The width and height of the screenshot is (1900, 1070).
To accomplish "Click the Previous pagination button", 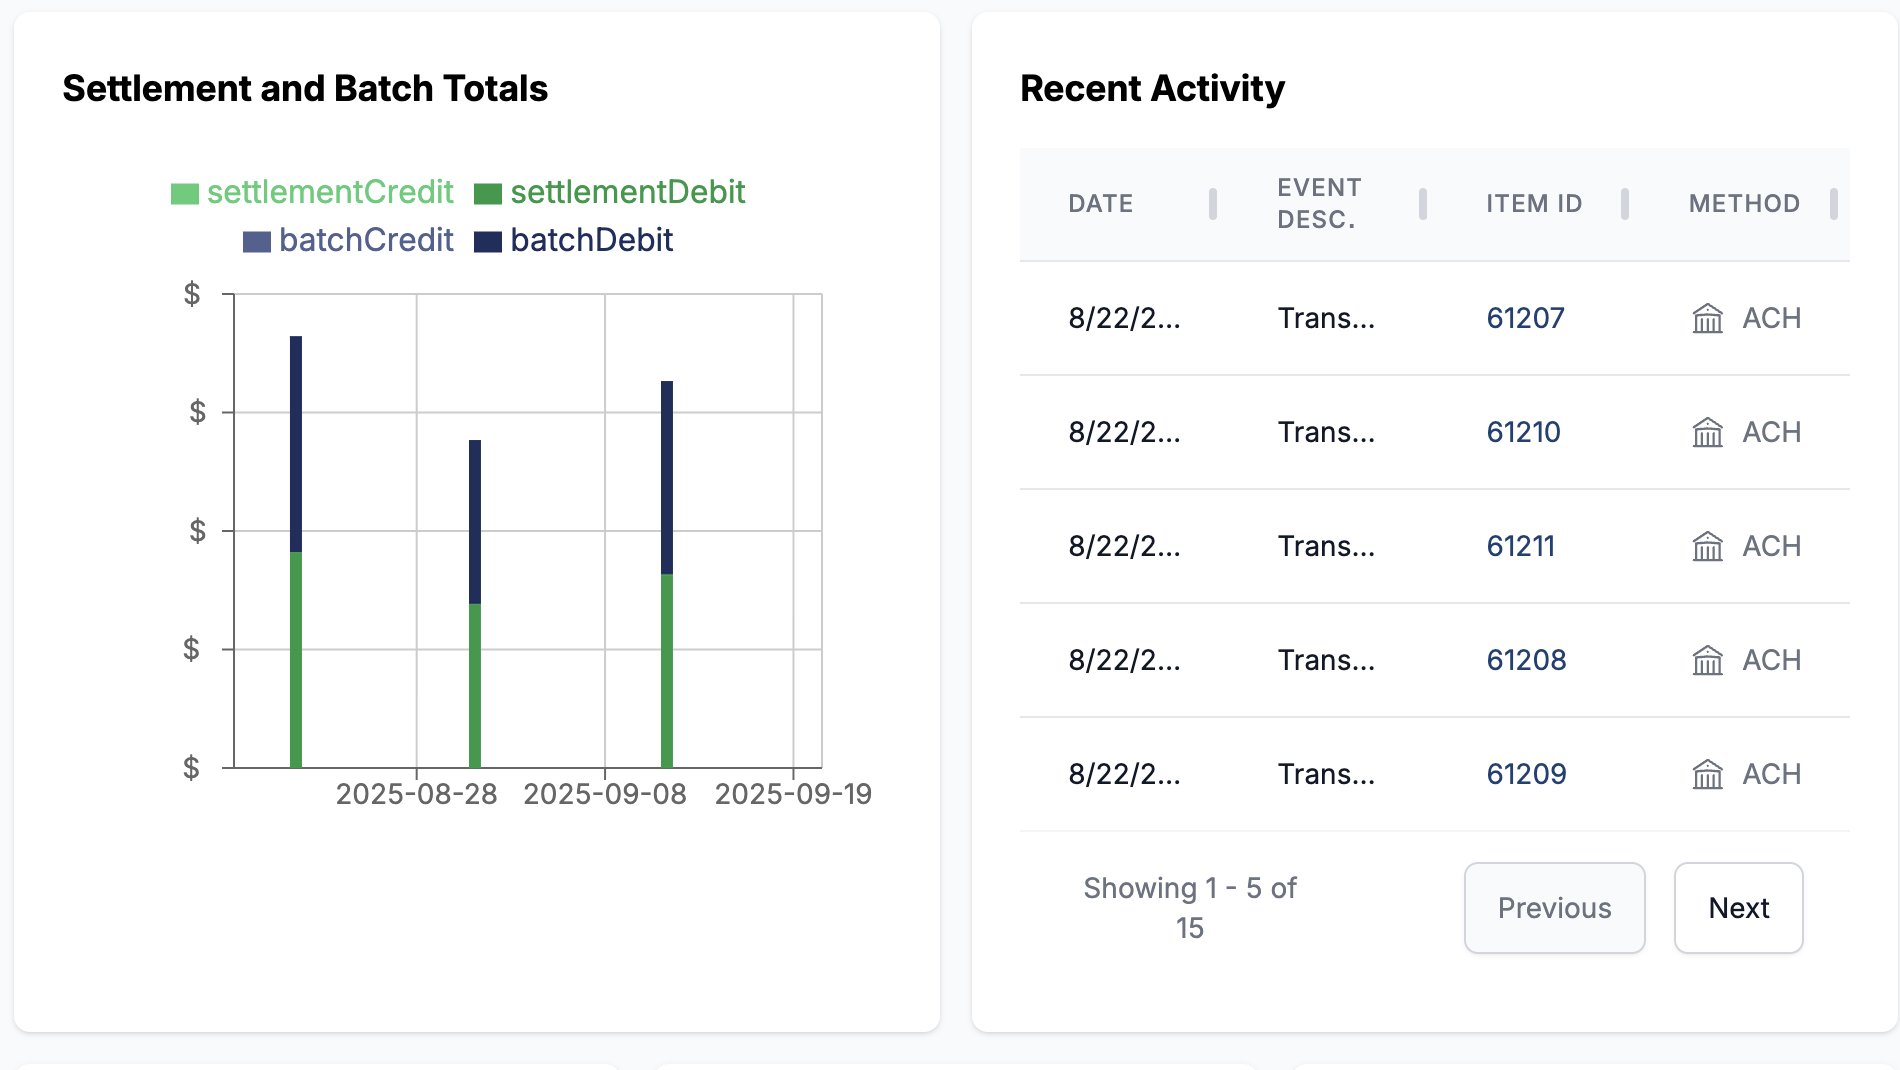I will point(1554,908).
